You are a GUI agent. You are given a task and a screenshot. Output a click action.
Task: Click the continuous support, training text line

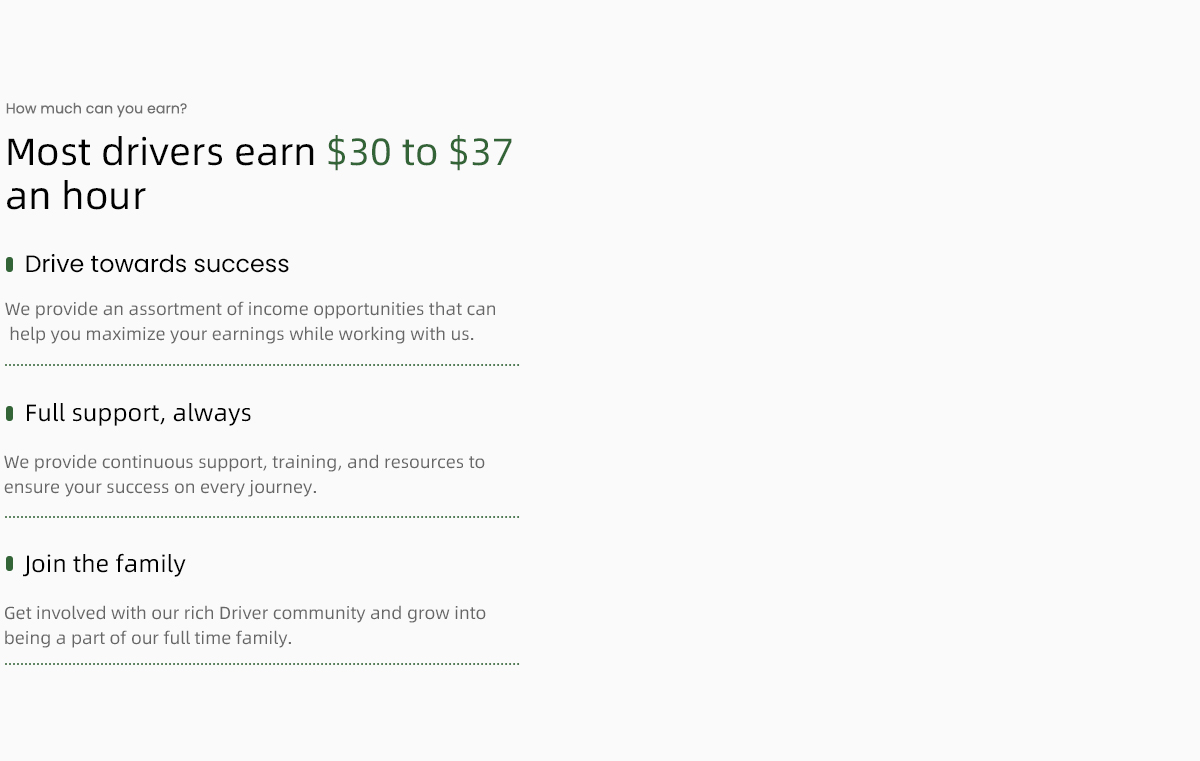(x=244, y=462)
